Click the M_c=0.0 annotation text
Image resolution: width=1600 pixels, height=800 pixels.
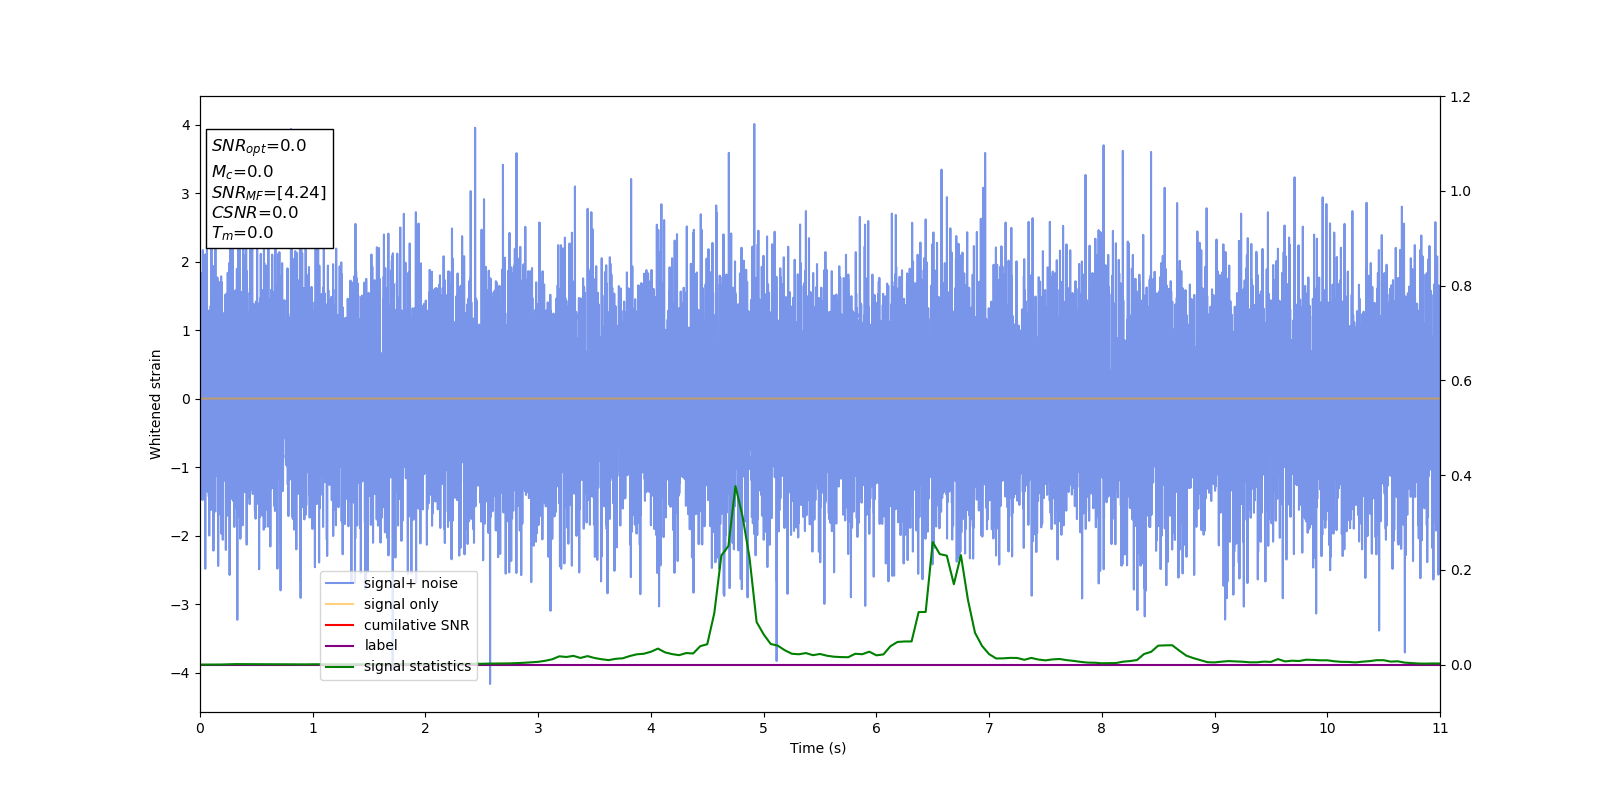point(242,172)
